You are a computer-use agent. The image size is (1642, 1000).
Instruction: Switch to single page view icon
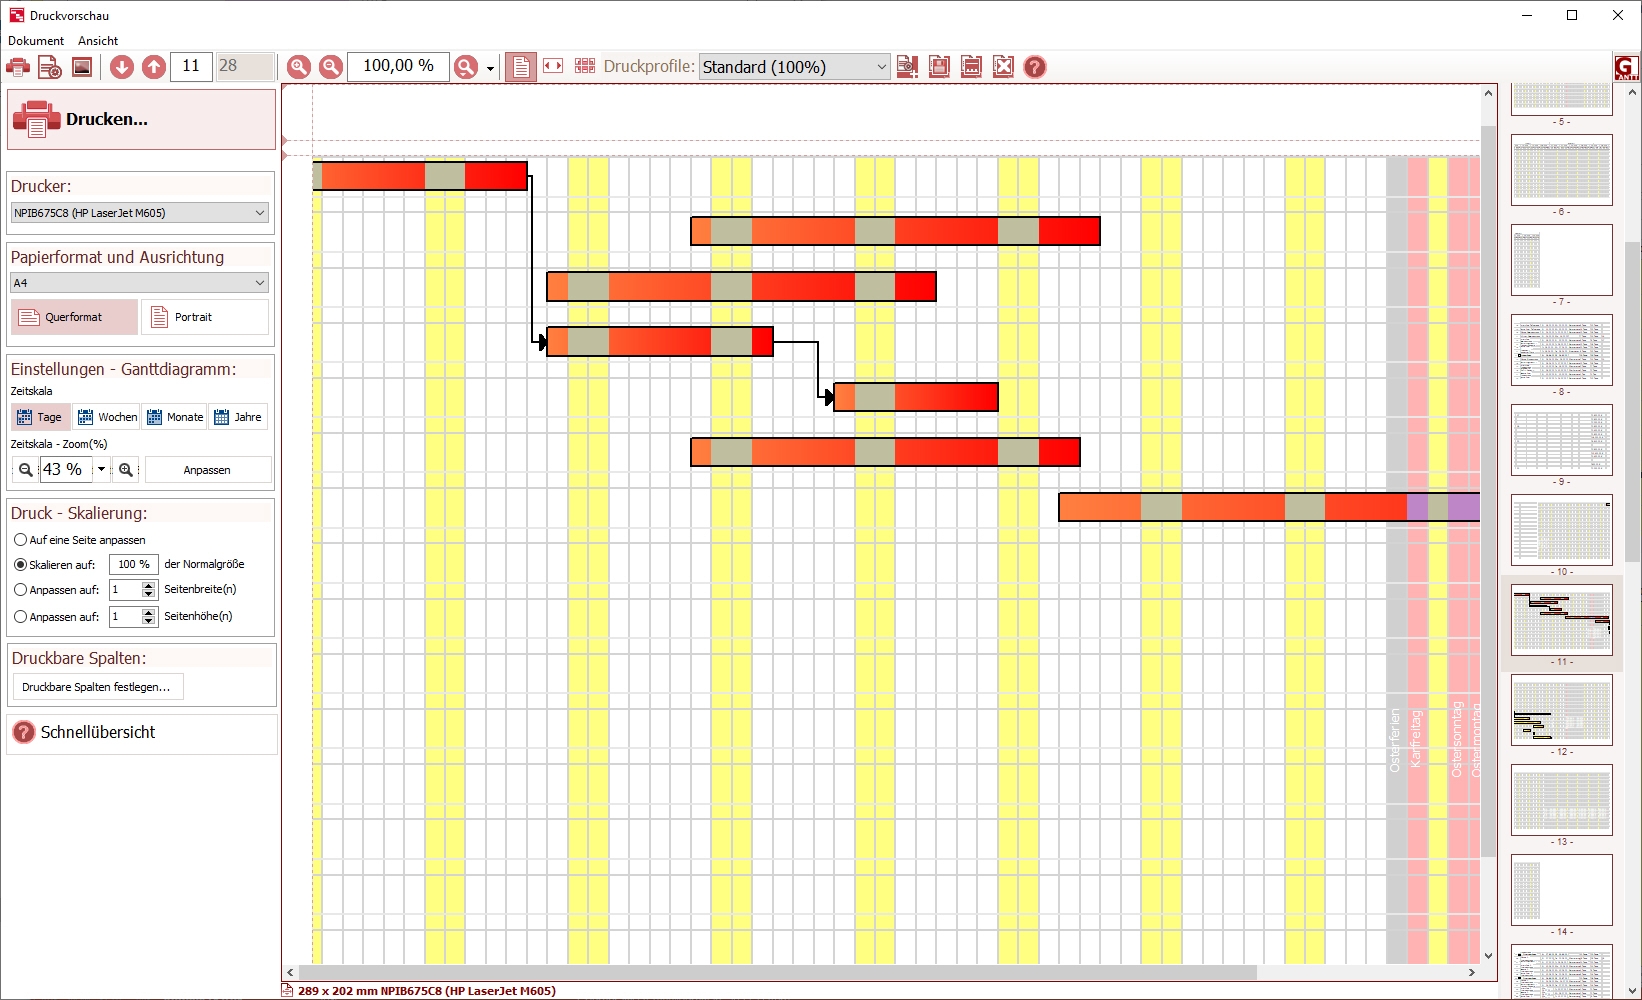coord(521,67)
